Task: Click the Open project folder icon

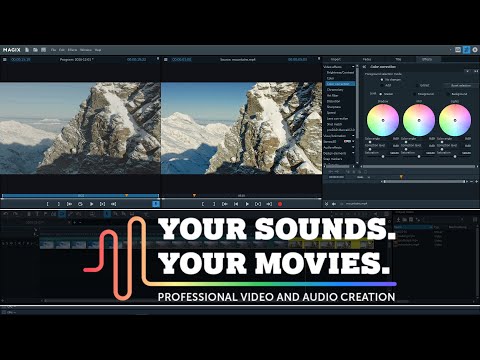Action: pos(35,50)
